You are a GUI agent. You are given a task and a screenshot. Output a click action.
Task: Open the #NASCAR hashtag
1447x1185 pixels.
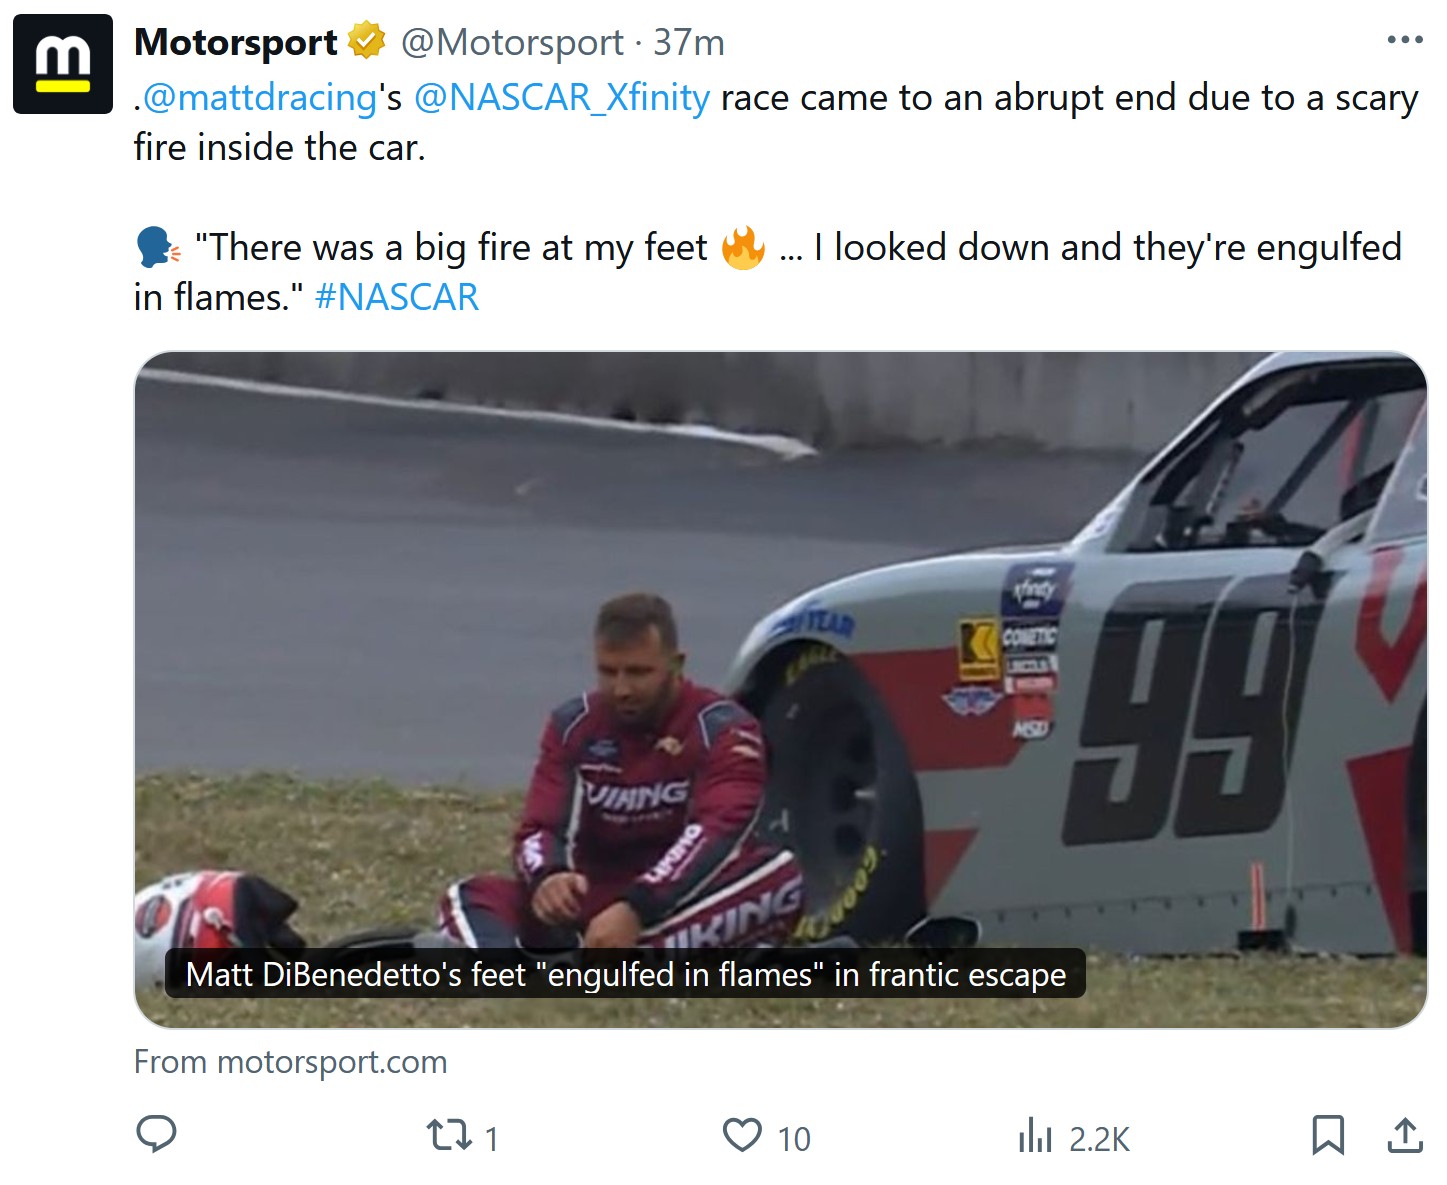tap(397, 298)
